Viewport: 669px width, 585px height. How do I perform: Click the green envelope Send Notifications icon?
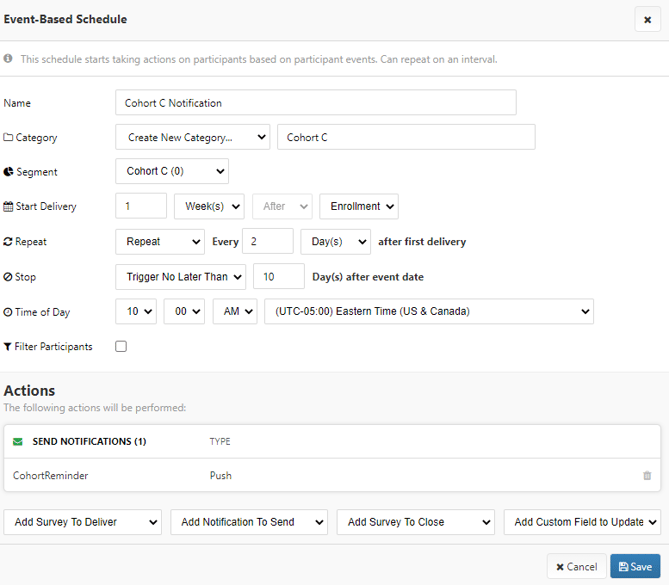pos(18,441)
